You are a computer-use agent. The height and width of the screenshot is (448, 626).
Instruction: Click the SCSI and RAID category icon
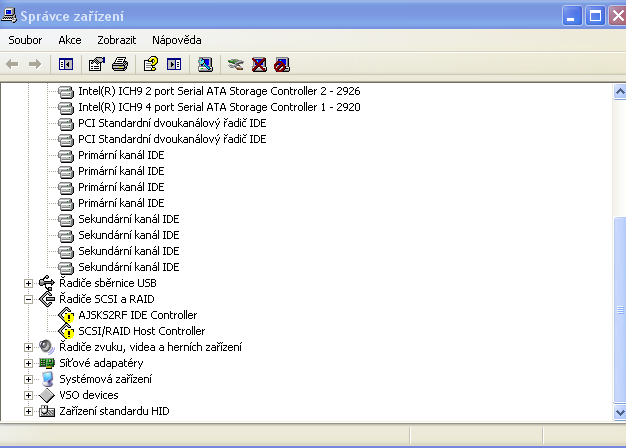pos(47,299)
